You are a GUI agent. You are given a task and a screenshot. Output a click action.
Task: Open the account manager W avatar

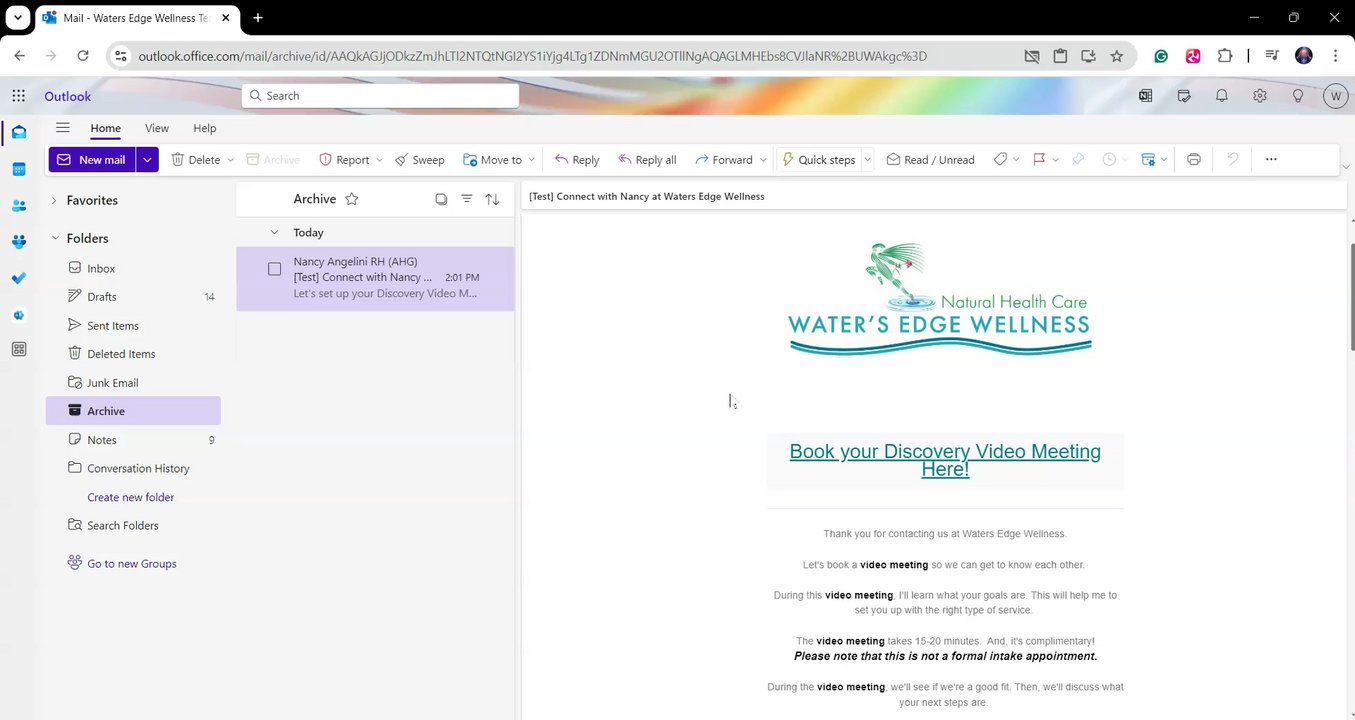[1335, 96]
